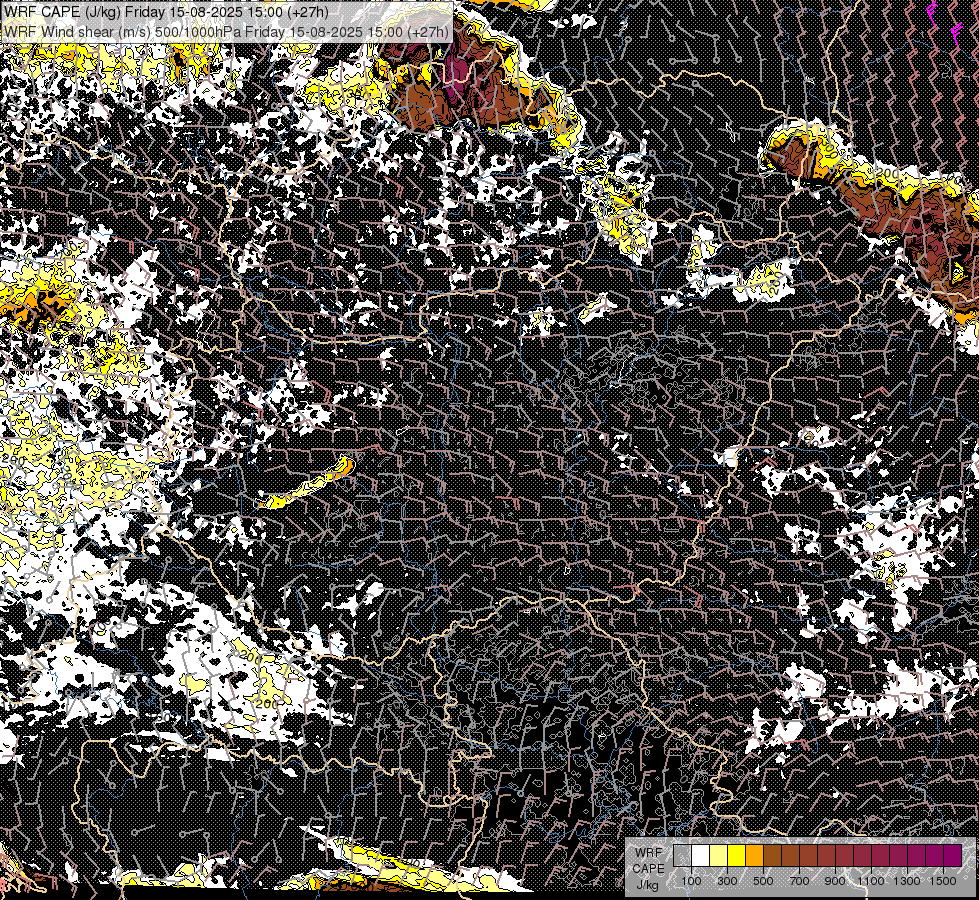Click the legend value label 900
Screen dimensions: 979x900
click(835, 881)
